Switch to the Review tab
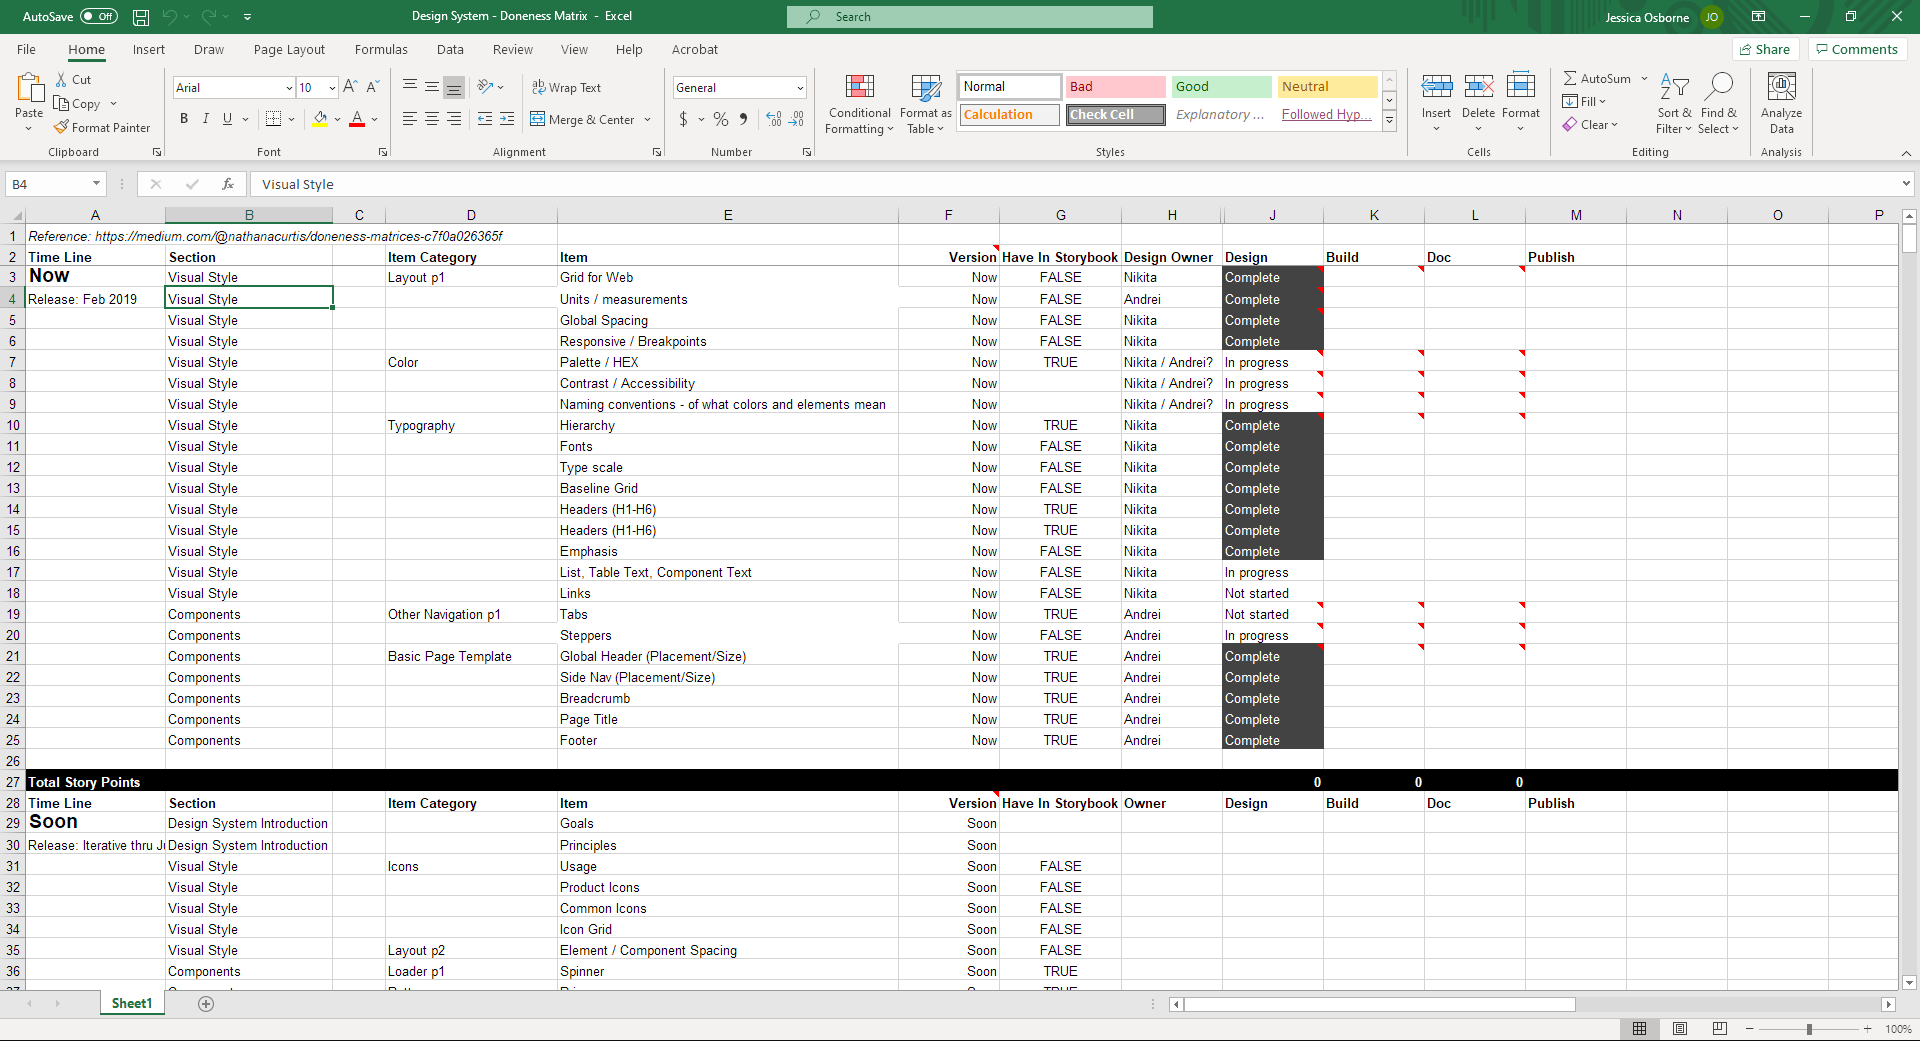Image resolution: width=1920 pixels, height=1041 pixels. (x=513, y=50)
